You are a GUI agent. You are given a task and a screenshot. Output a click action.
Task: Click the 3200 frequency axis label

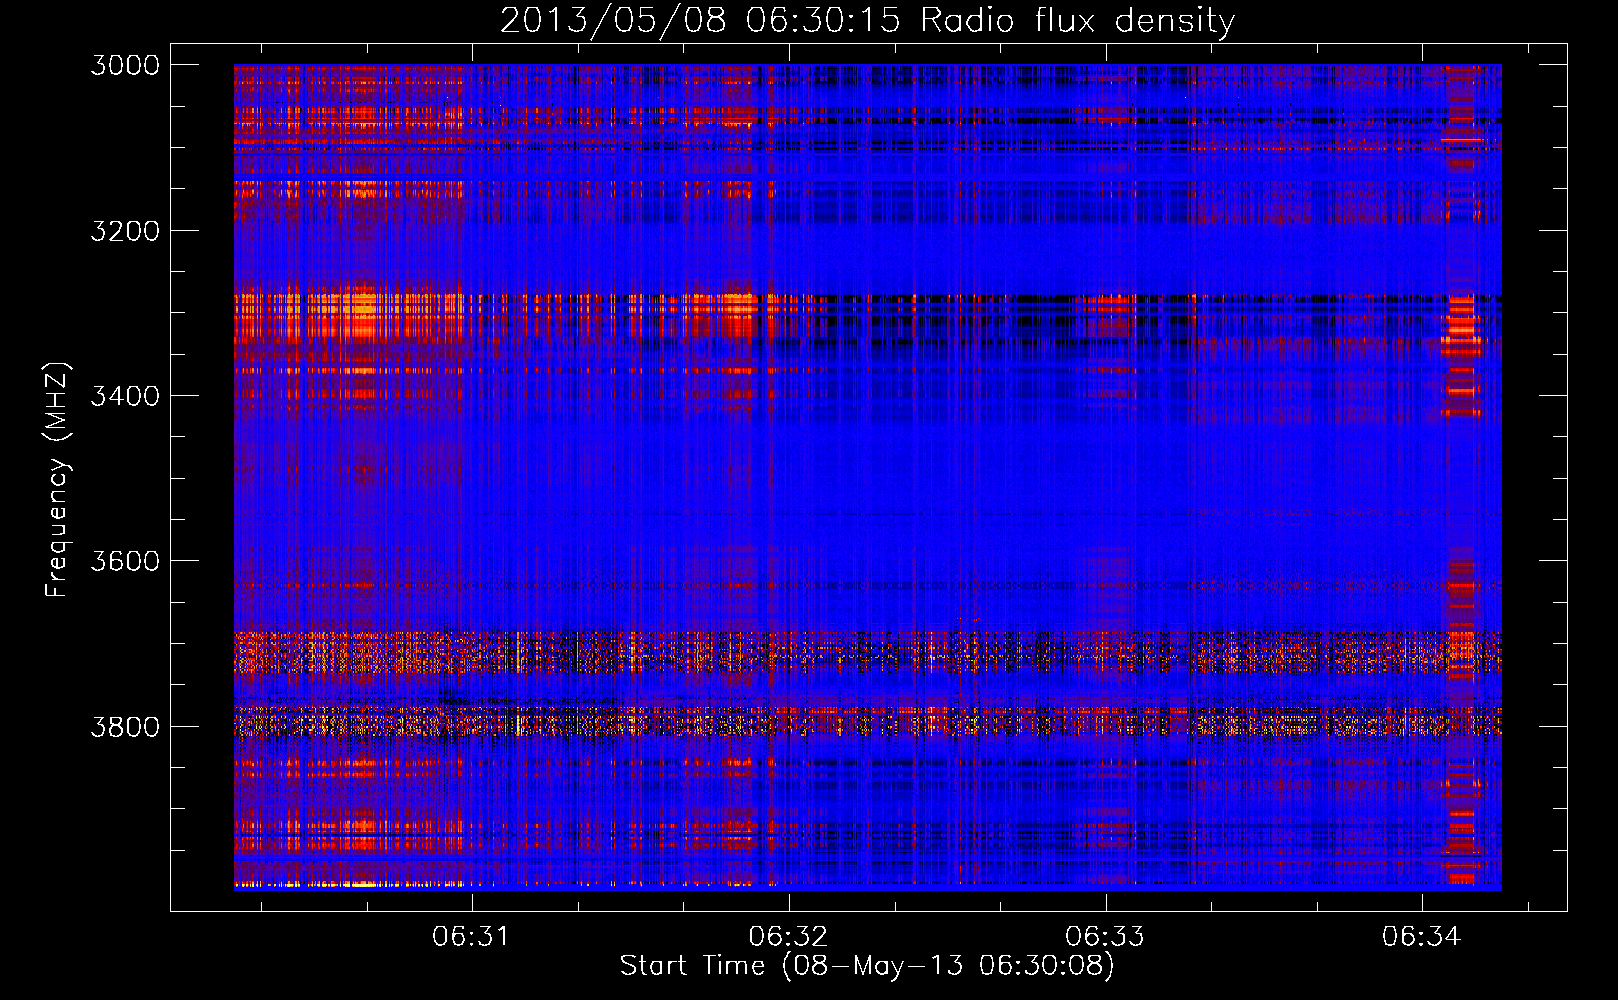point(125,231)
